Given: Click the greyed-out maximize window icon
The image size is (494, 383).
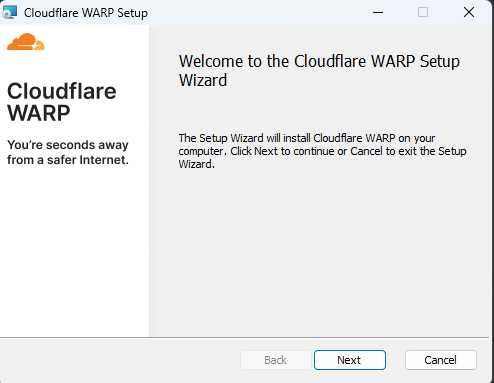Looking at the screenshot, I should click(x=423, y=13).
